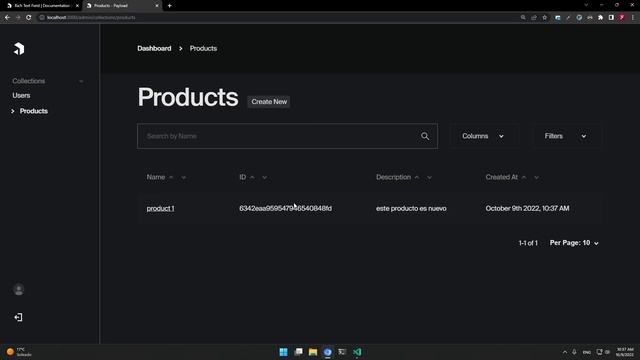Screen dimensions: 640x360
Task: Sort the Name column ascending
Action: tap(171, 177)
